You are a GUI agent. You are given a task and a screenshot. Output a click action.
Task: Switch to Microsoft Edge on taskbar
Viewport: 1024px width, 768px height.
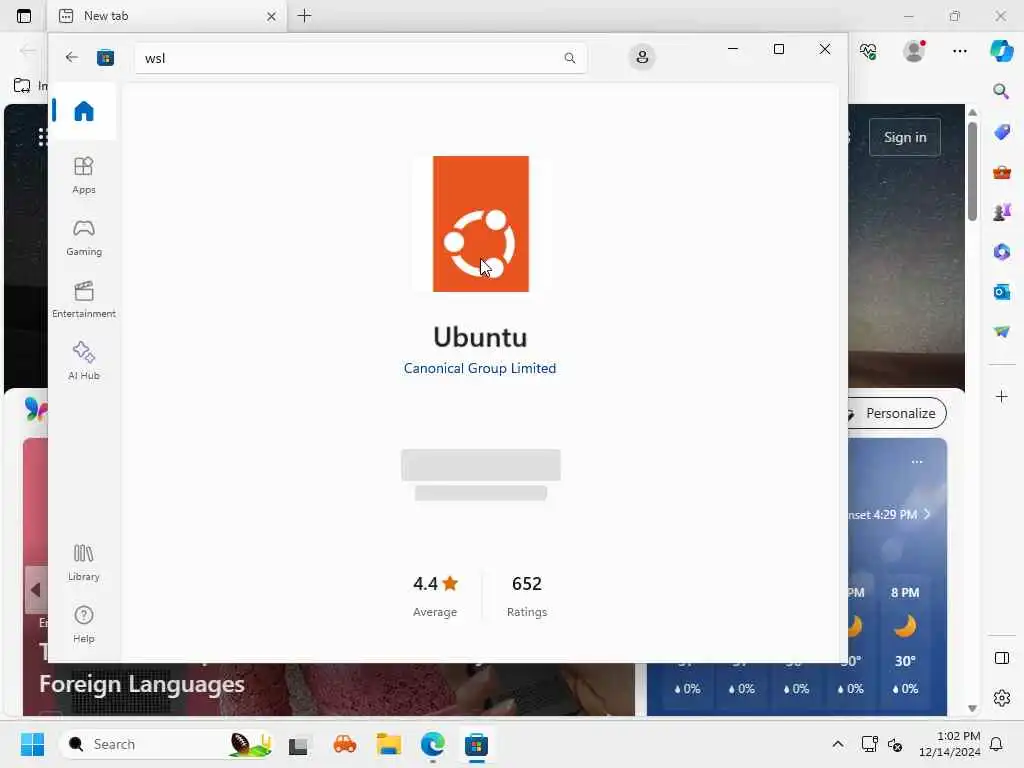[x=432, y=744]
